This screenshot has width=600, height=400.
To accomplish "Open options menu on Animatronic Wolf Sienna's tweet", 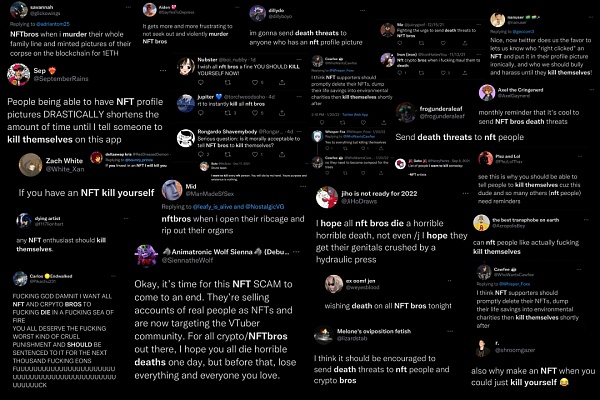I will pyautogui.click(x=297, y=252).
